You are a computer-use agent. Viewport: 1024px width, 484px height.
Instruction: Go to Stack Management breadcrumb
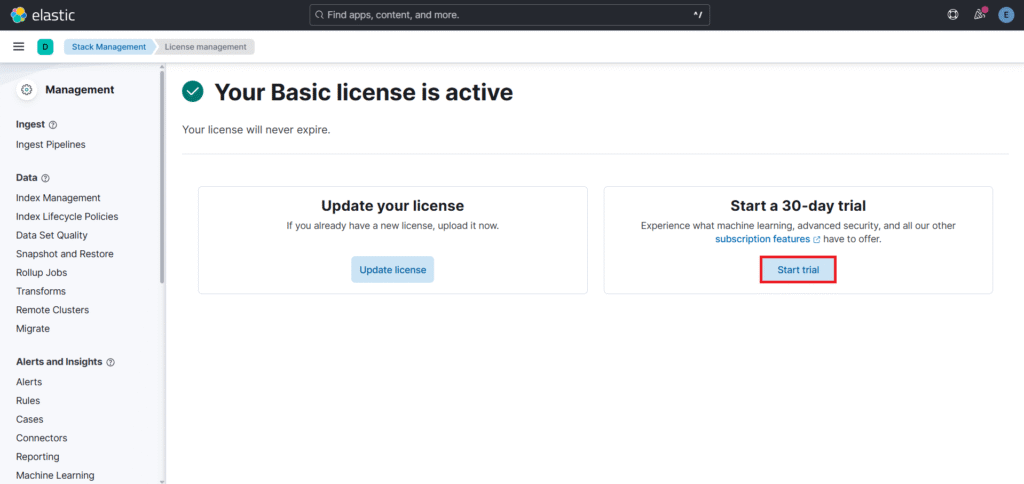click(x=109, y=47)
